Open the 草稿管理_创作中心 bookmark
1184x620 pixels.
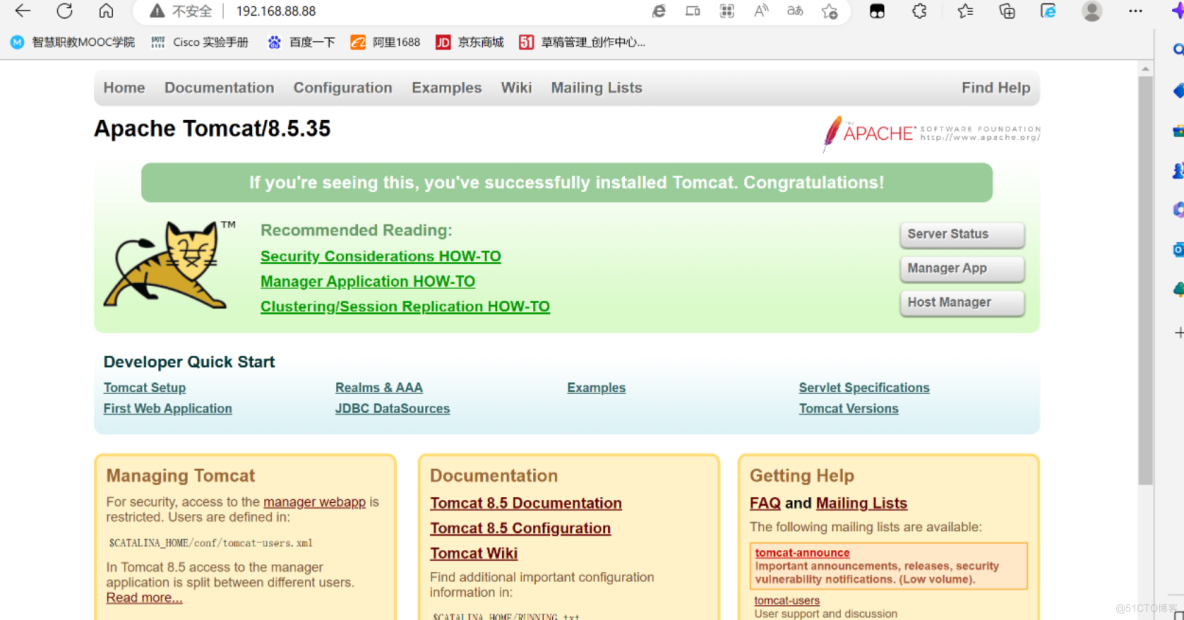(x=582, y=42)
